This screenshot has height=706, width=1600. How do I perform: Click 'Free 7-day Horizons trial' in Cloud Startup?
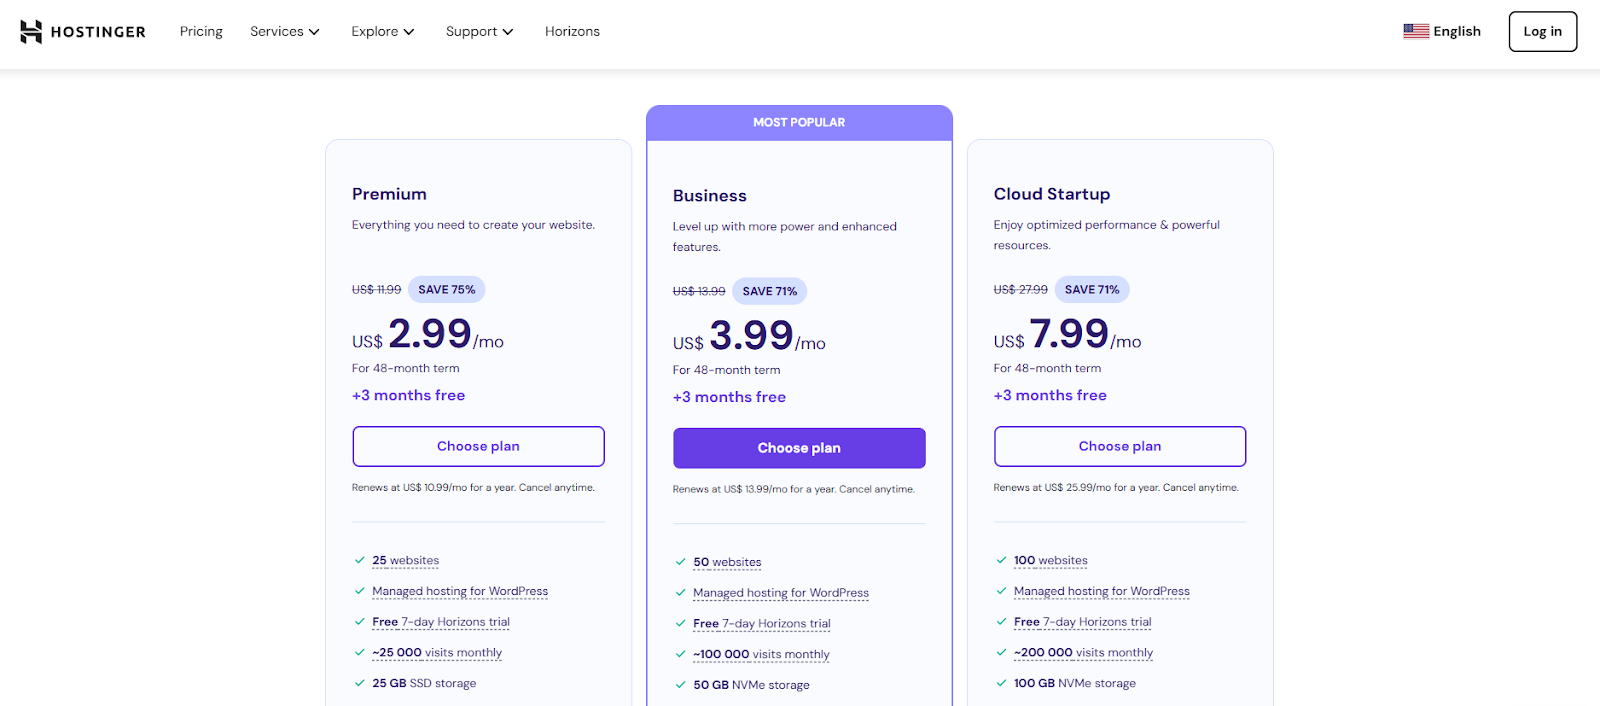coord(1083,622)
